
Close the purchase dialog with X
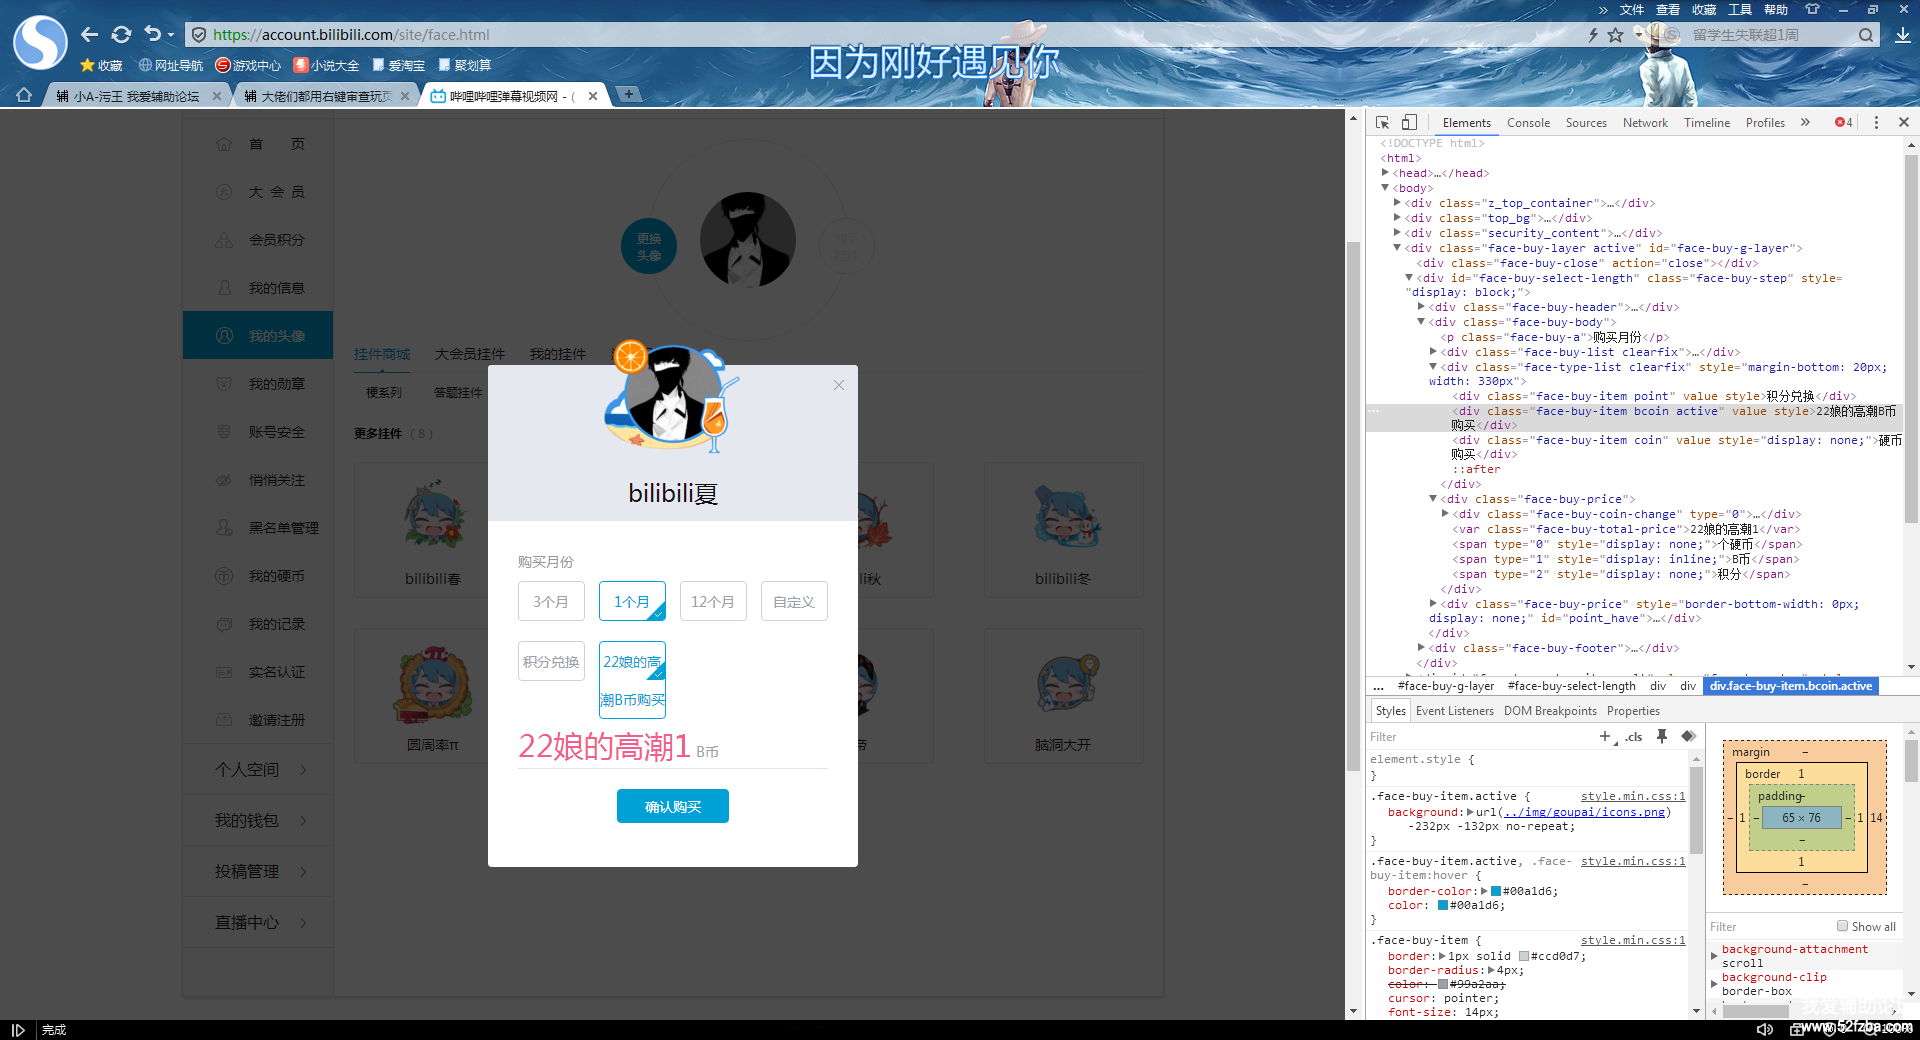click(x=839, y=385)
